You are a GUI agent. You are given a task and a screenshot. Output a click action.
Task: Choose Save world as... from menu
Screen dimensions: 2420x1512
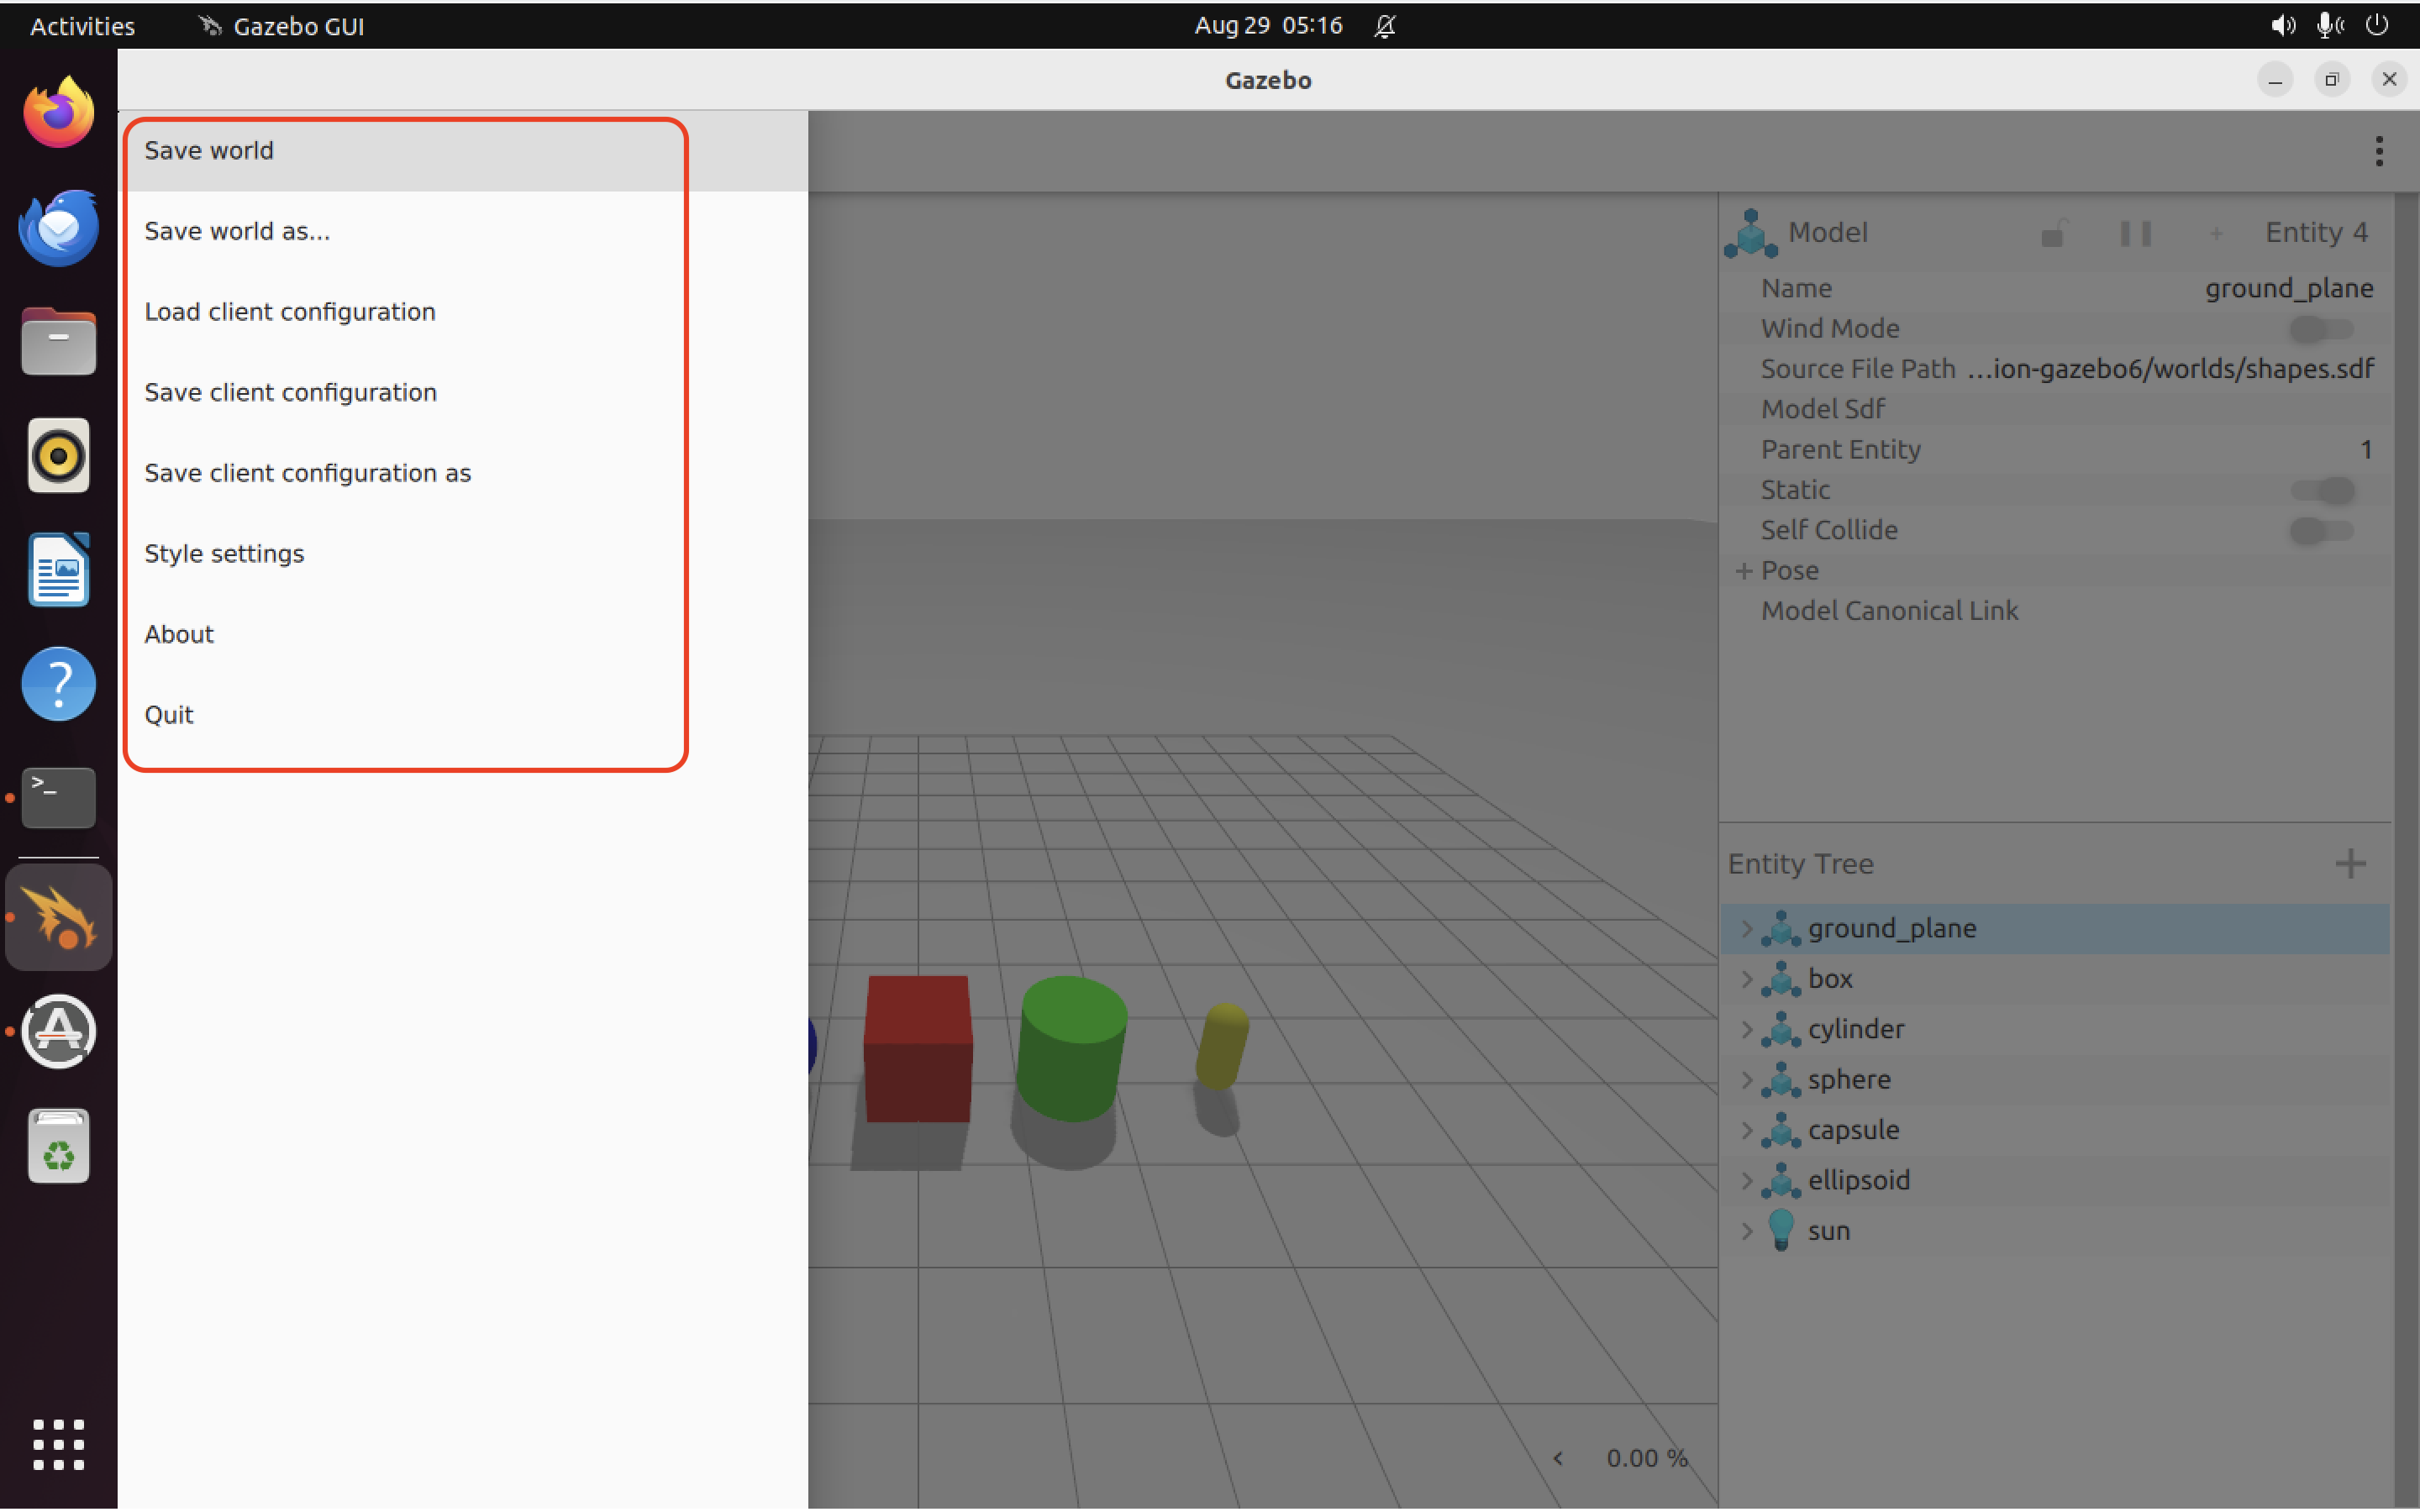pyautogui.click(x=237, y=231)
